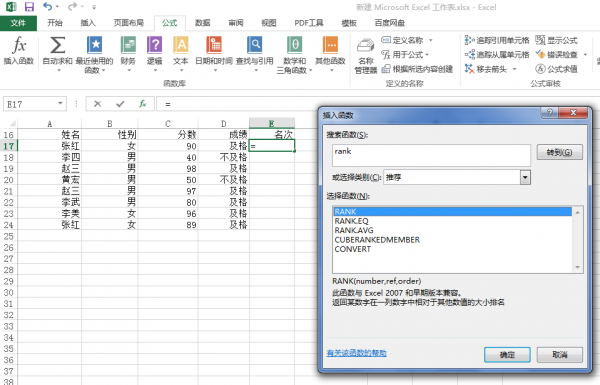Click the cell with name 黄宏
Viewport: 600px width, 385px height.
pos(49,179)
